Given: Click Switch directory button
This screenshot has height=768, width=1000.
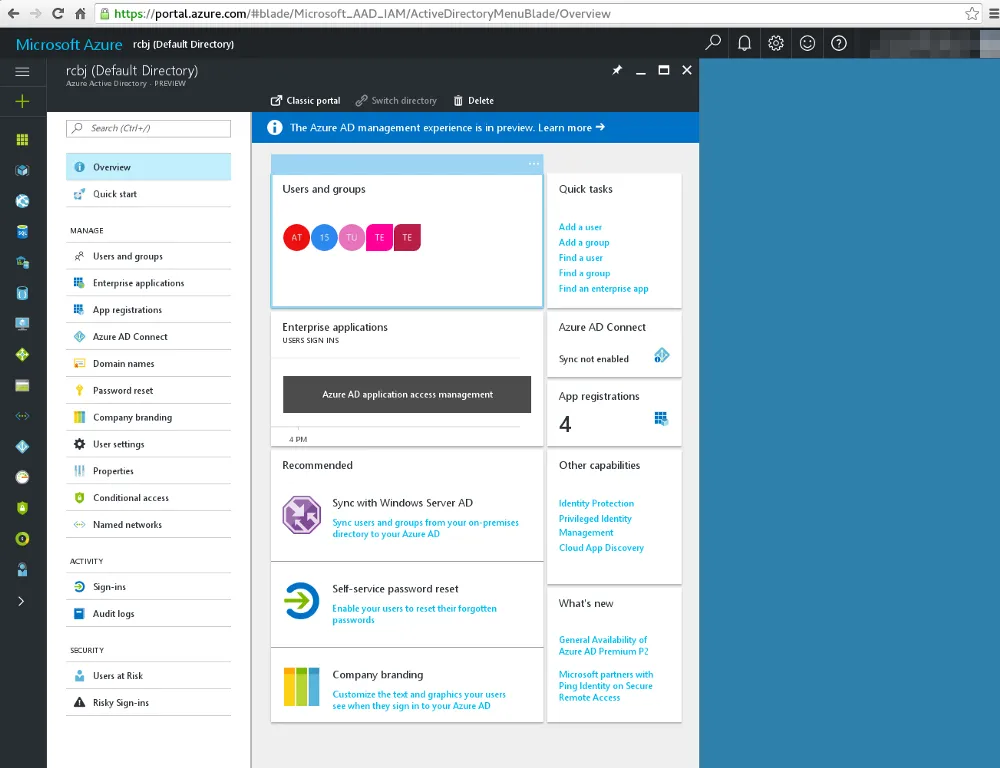Looking at the screenshot, I should (396, 101).
